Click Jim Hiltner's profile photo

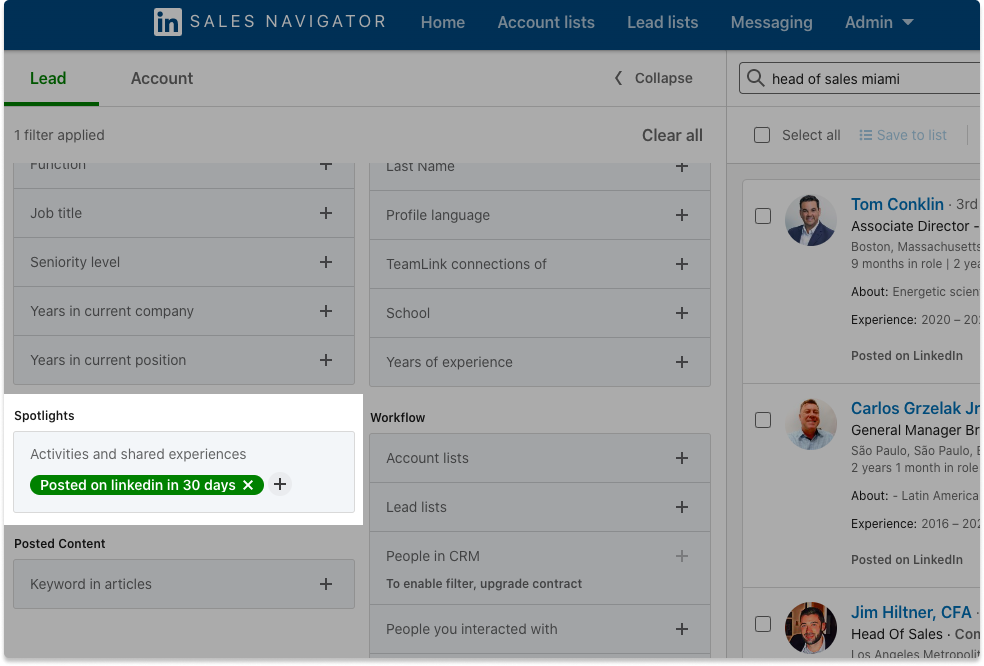pos(810,628)
